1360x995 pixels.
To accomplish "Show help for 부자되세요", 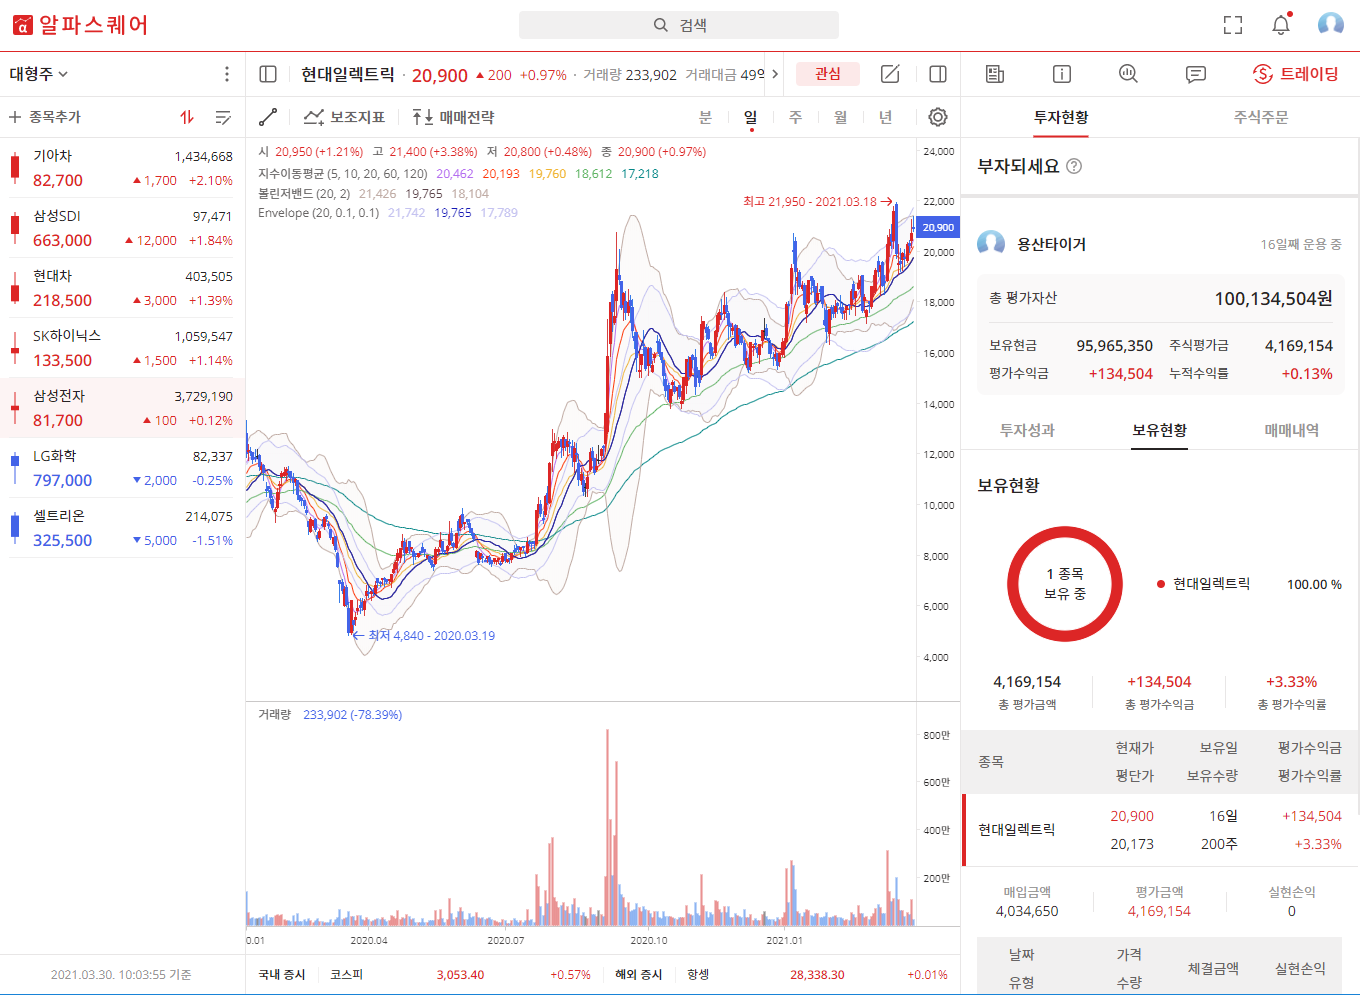I will pos(1074,166).
